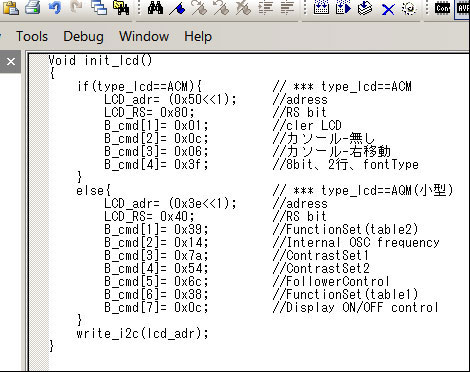
Task: Open the Window menu
Action: coord(144,36)
